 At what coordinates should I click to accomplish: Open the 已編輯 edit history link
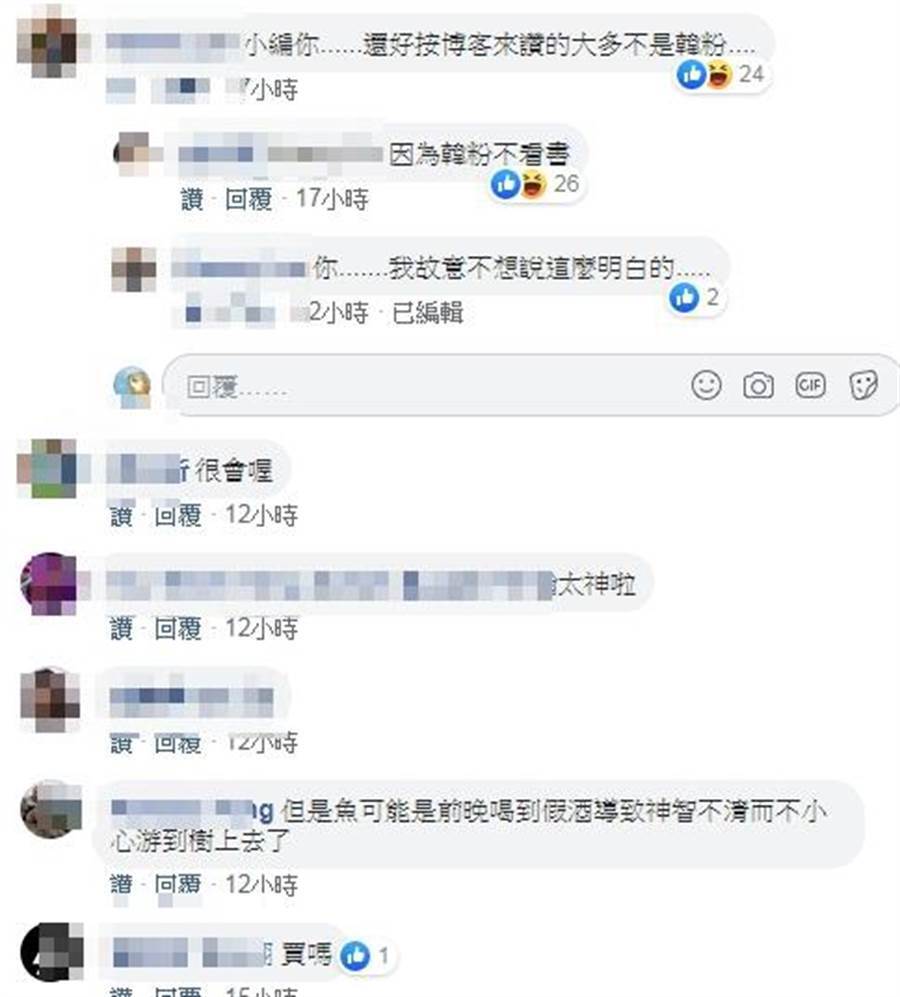427,313
